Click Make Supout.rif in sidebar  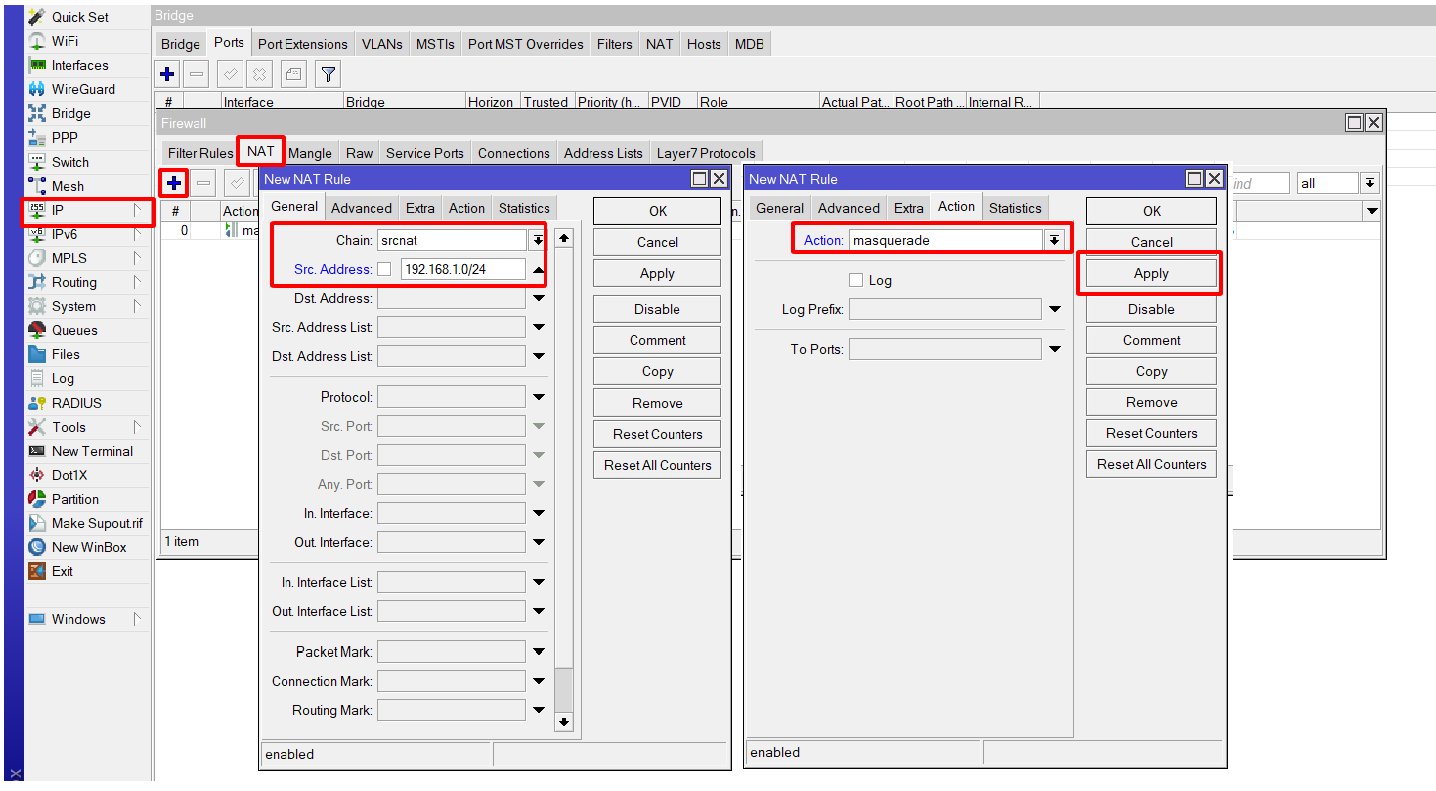(97, 523)
